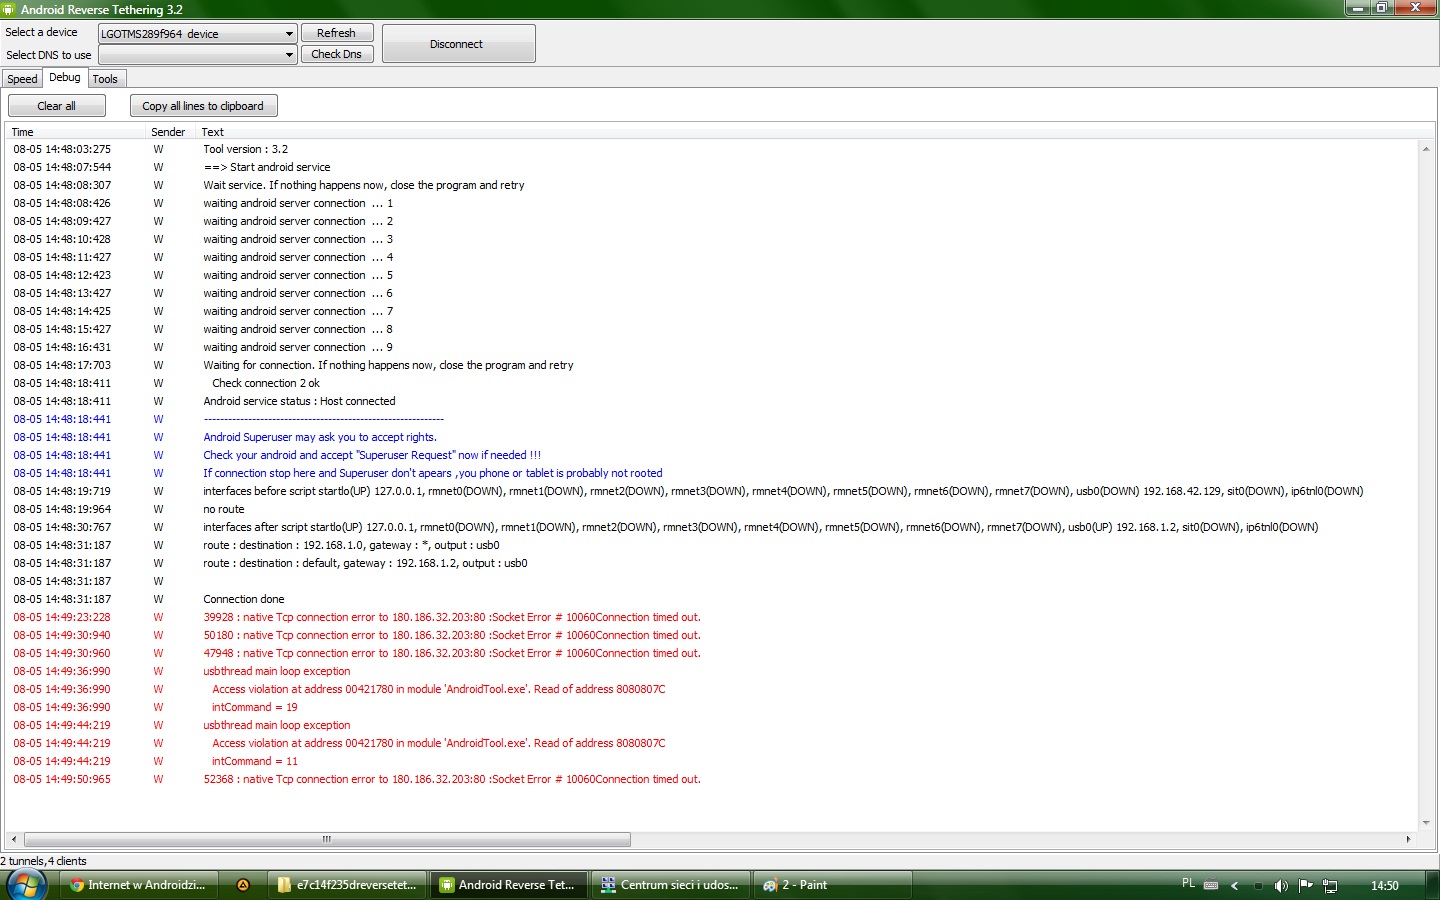Open the Tools tab
The image size is (1440, 900).
click(105, 79)
